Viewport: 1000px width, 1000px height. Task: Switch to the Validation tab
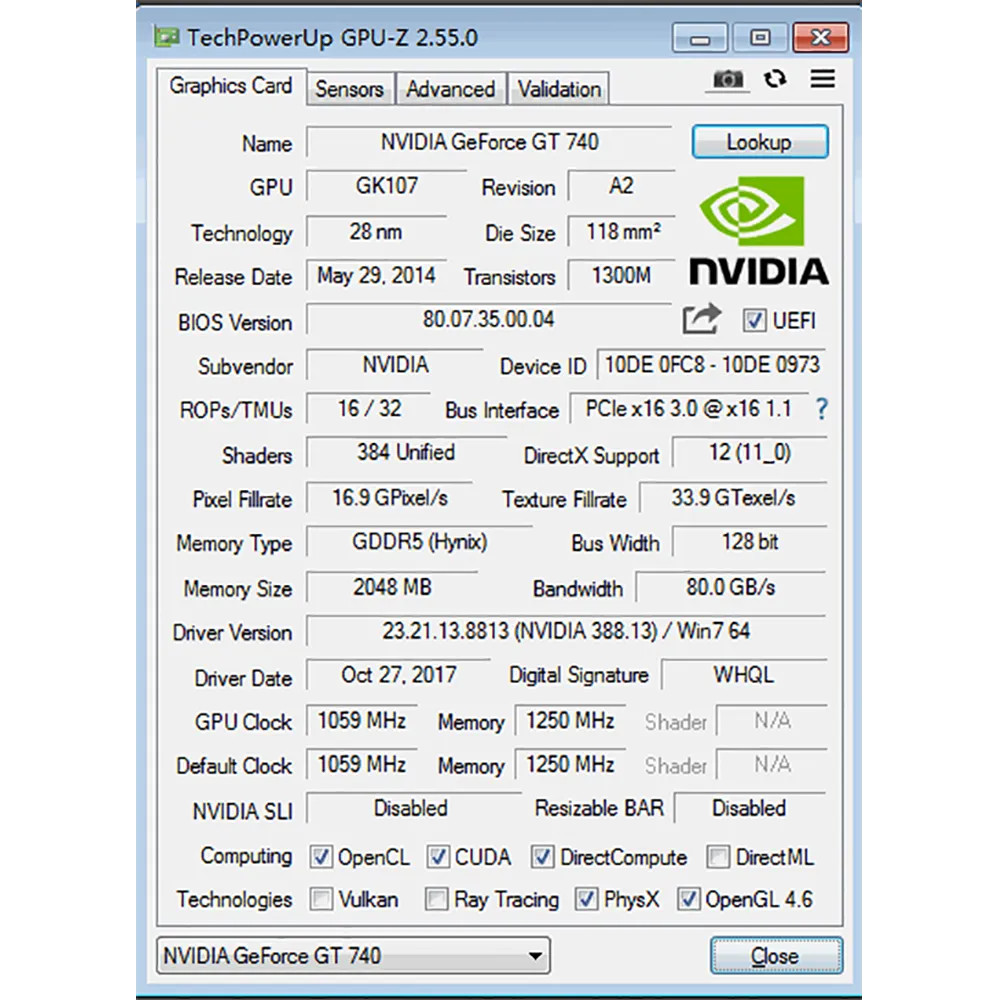pyautogui.click(x=559, y=89)
